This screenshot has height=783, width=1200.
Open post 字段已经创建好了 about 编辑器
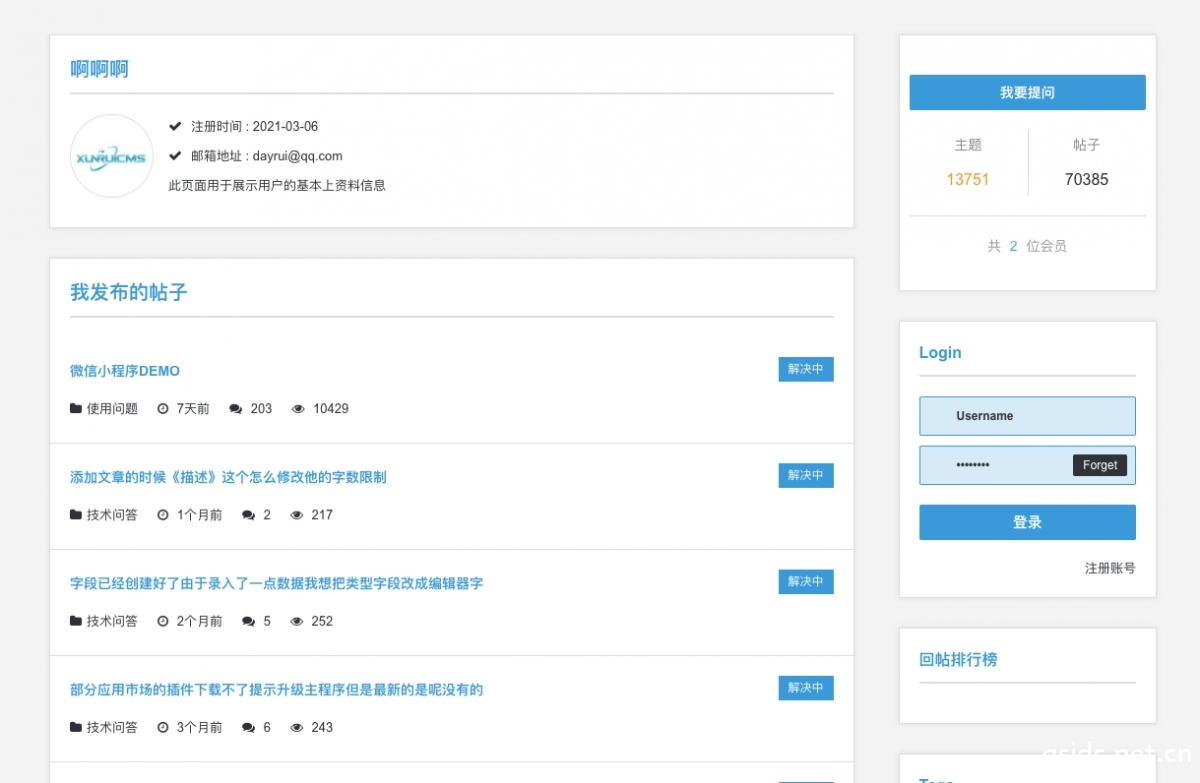(x=277, y=583)
